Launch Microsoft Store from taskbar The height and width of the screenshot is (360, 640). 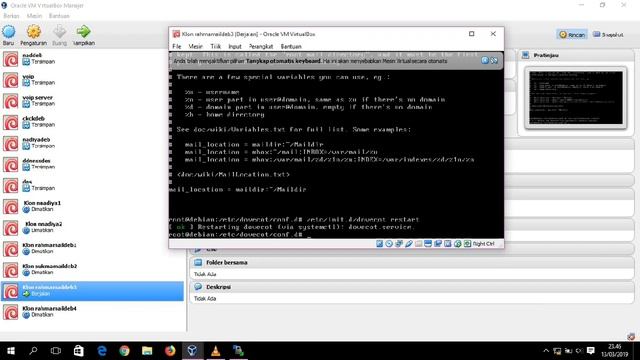pos(78,351)
